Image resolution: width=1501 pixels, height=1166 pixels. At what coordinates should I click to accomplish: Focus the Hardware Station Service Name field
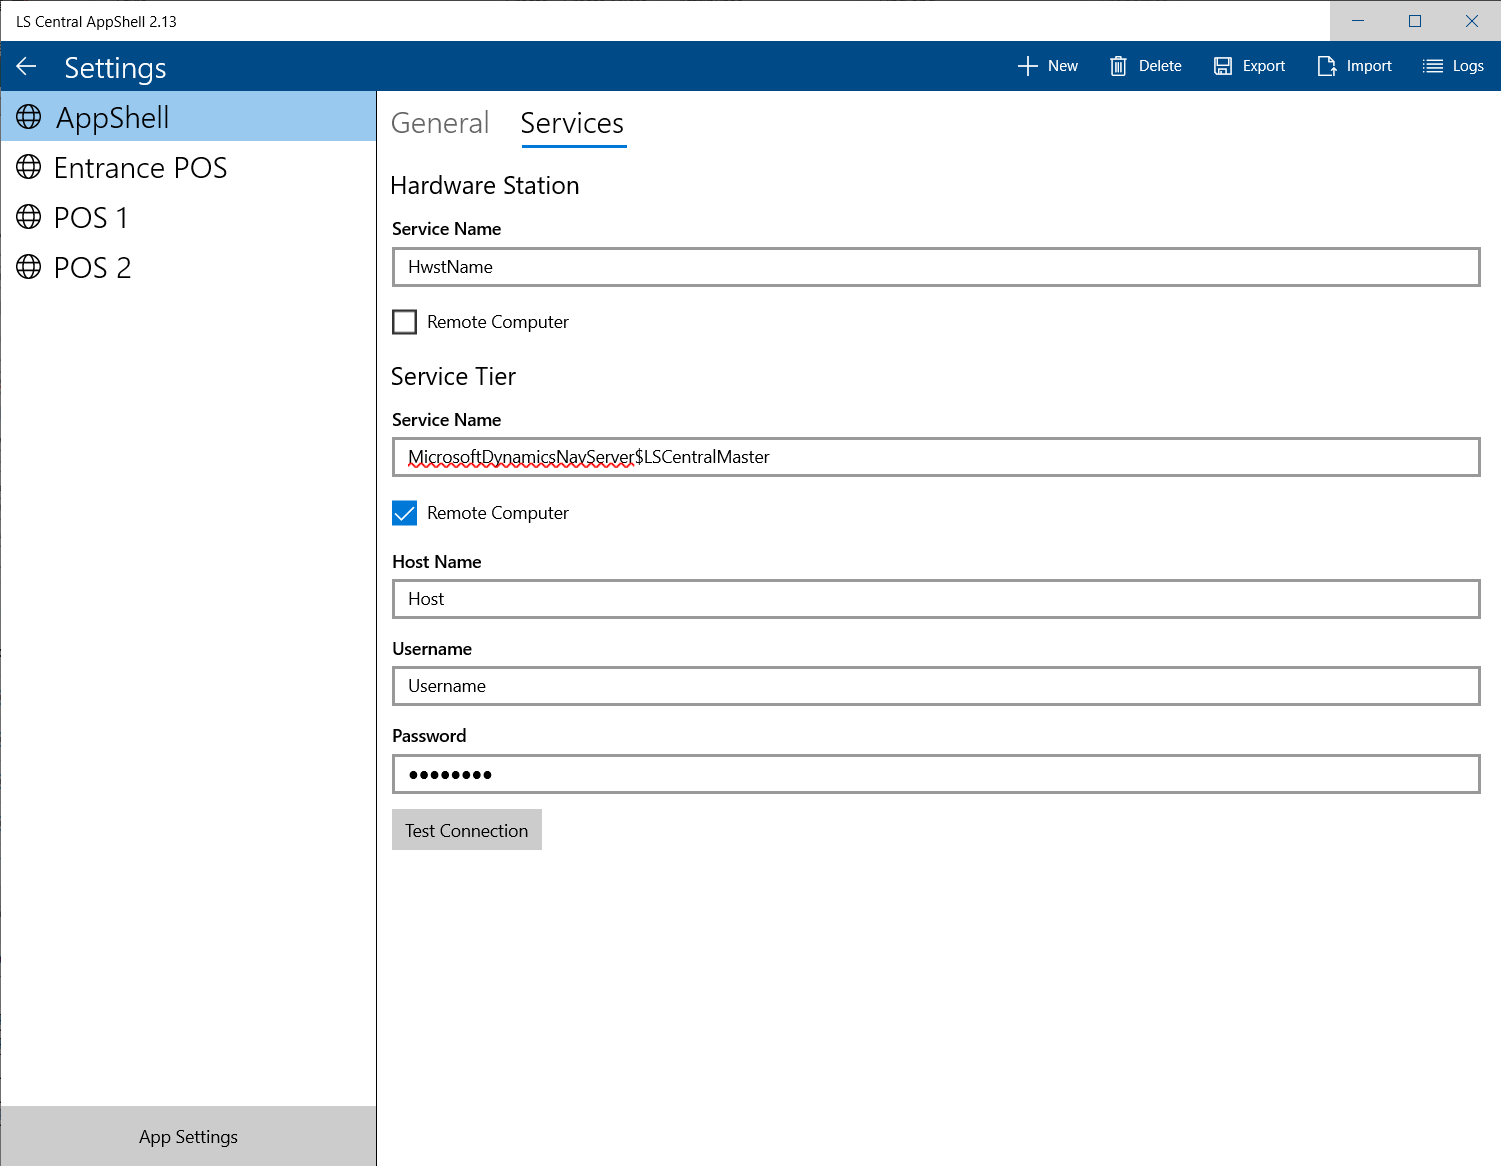tap(935, 267)
